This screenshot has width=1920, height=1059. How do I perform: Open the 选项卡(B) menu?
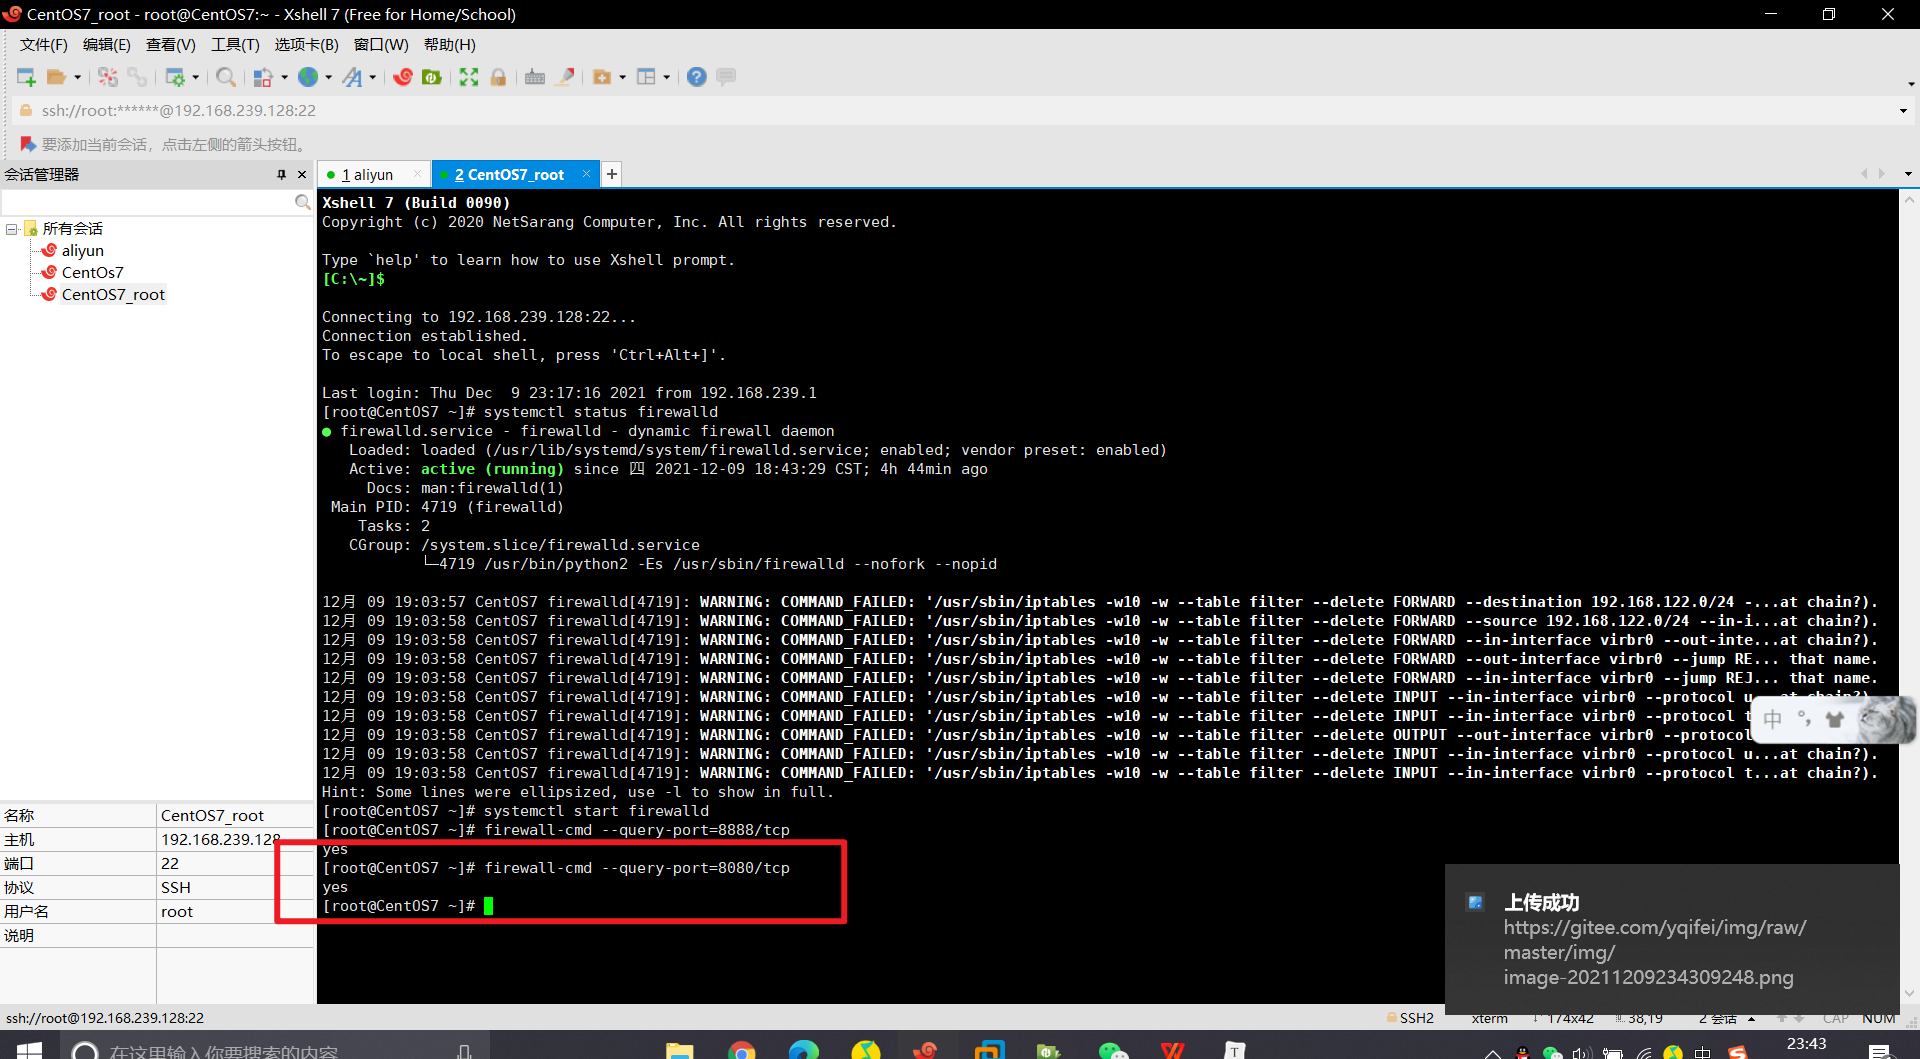pyautogui.click(x=307, y=45)
